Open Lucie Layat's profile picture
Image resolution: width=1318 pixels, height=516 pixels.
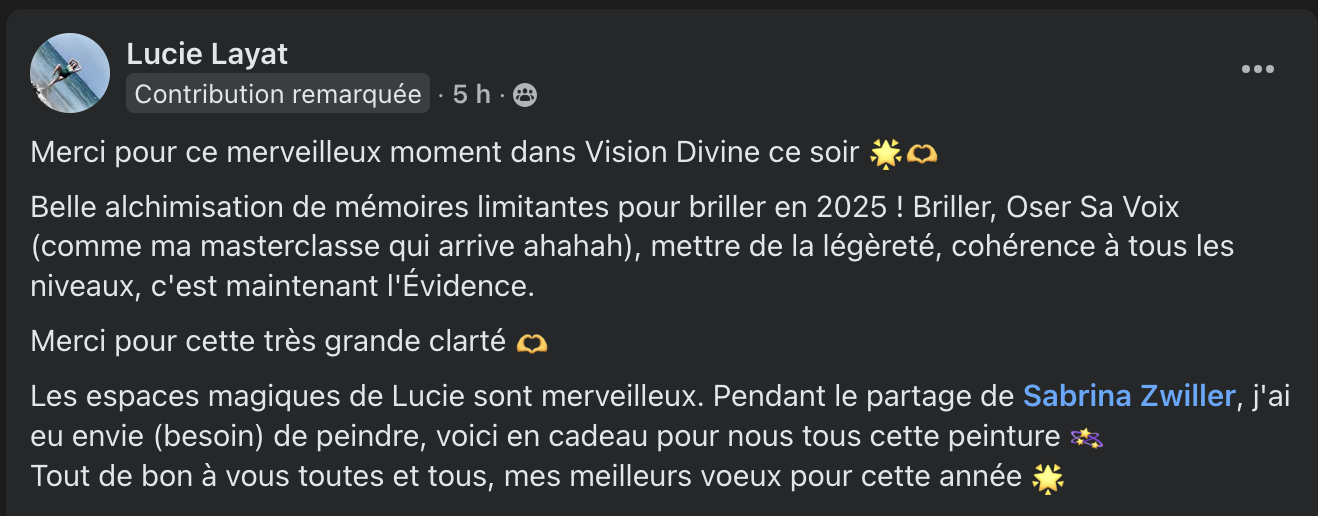tap(70, 73)
